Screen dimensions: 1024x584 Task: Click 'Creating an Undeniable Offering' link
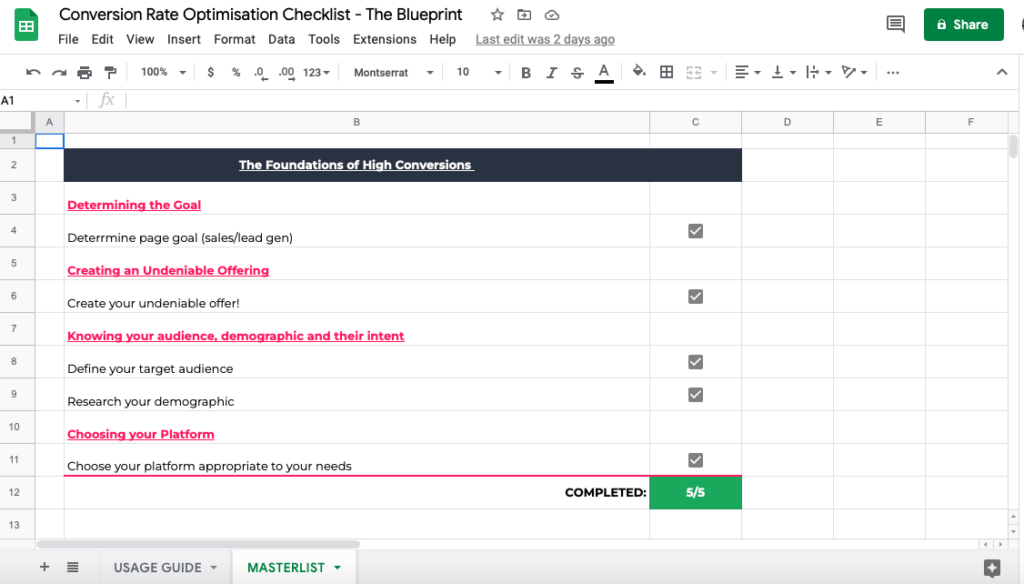click(x=168, y=270)
